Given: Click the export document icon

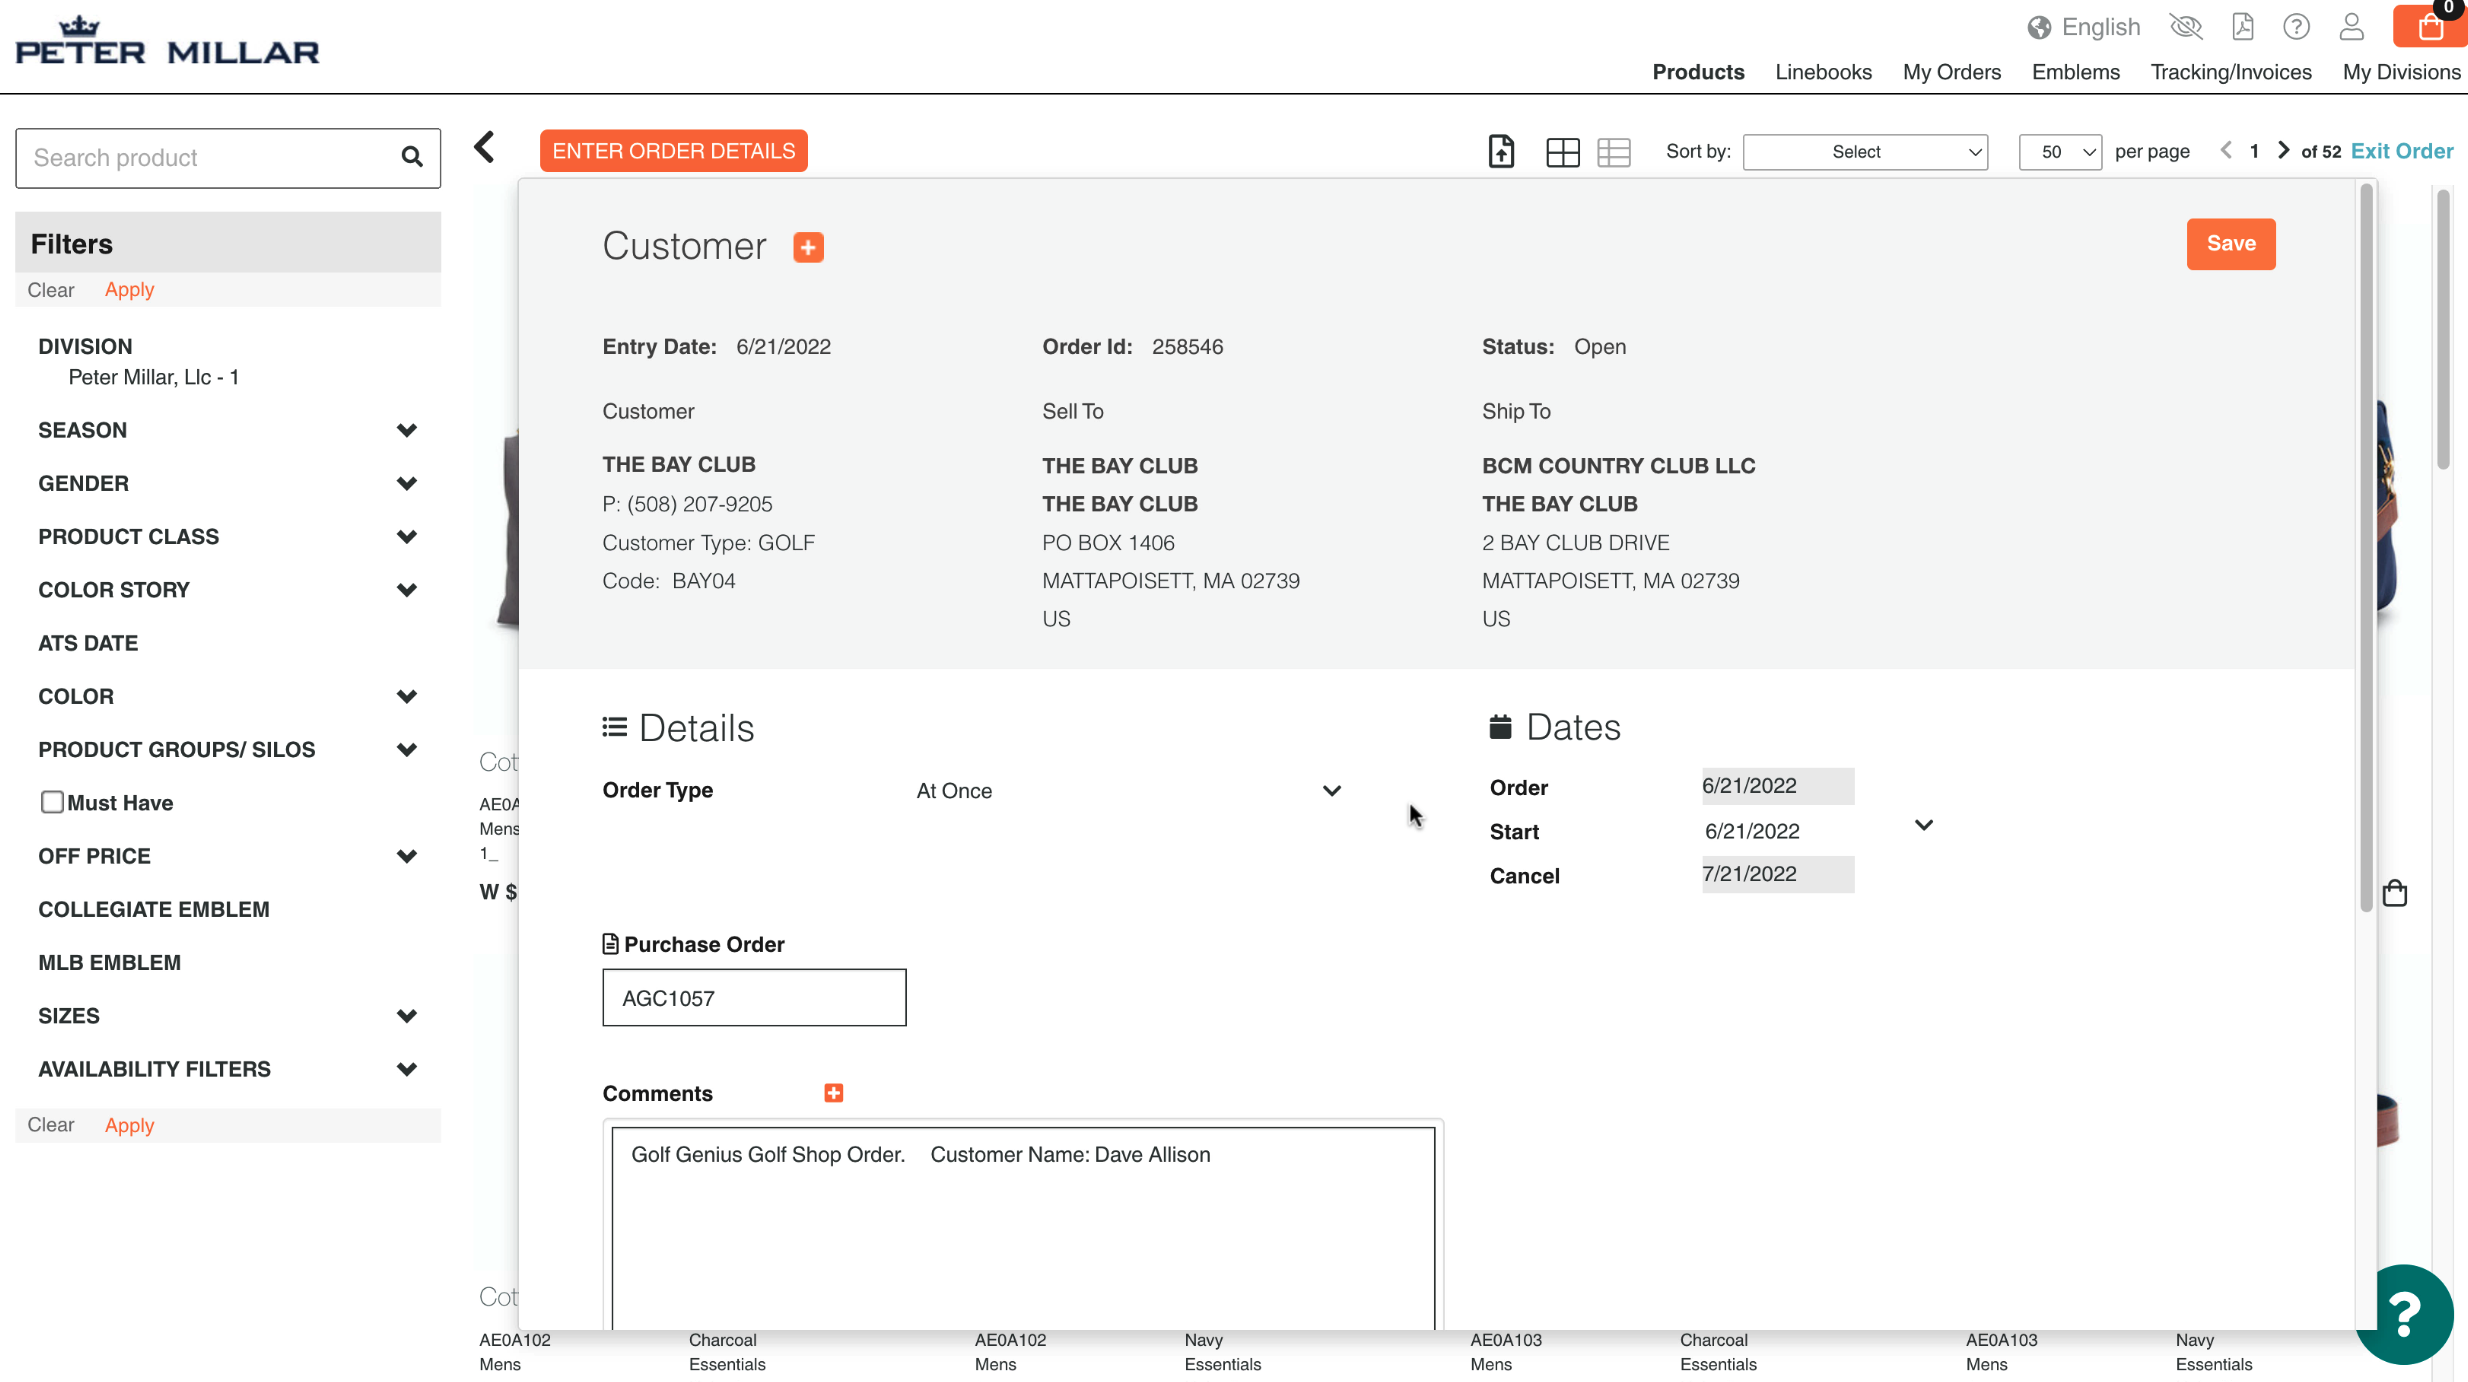Looking at the screenshot, I should (1501, 151).
